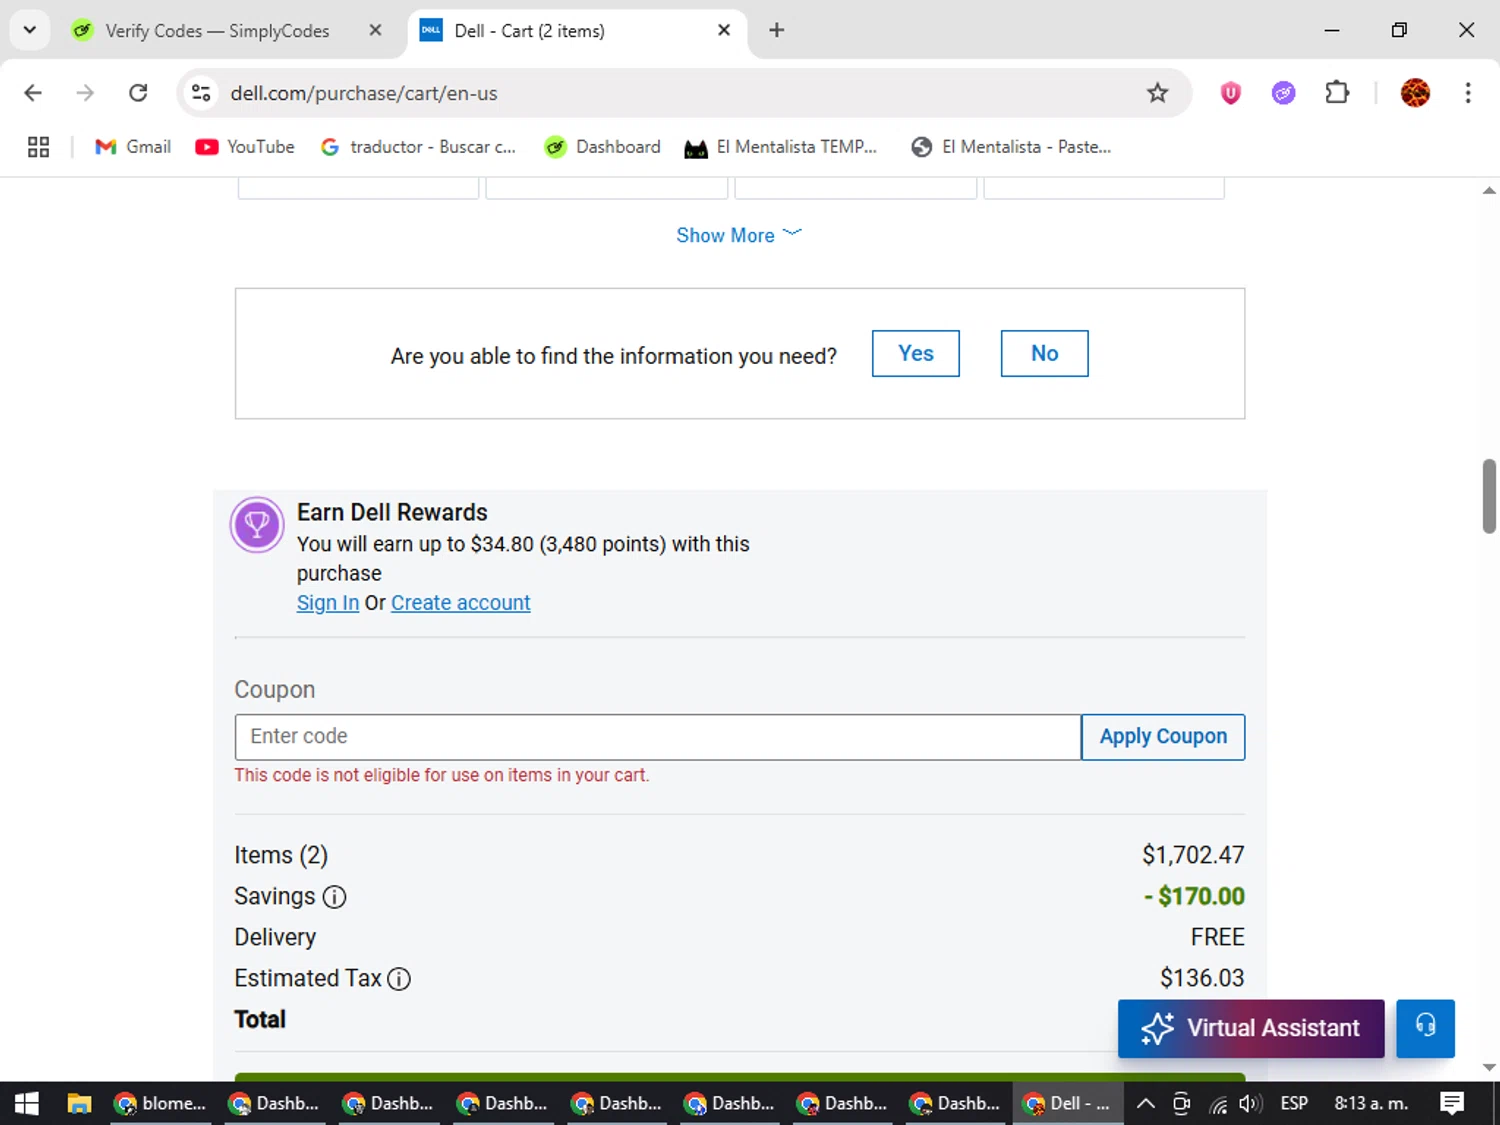The image size is (1500, 1125).
Task: Click the Sign In link
Action: (328, 603)
